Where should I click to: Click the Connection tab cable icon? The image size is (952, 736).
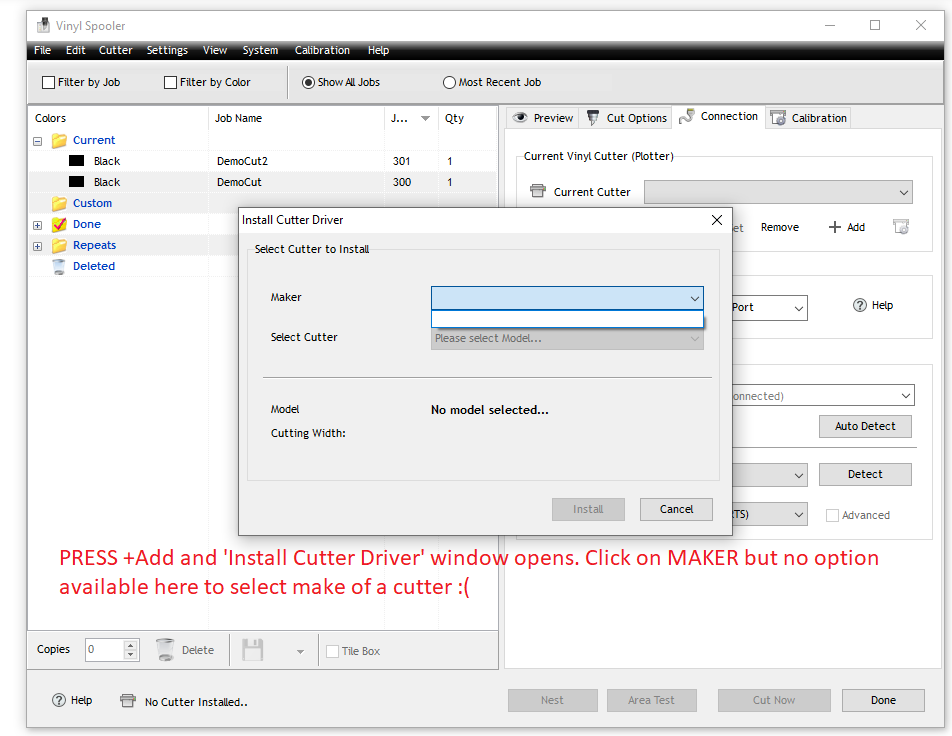pyautogui.click(x=686, y=116)
